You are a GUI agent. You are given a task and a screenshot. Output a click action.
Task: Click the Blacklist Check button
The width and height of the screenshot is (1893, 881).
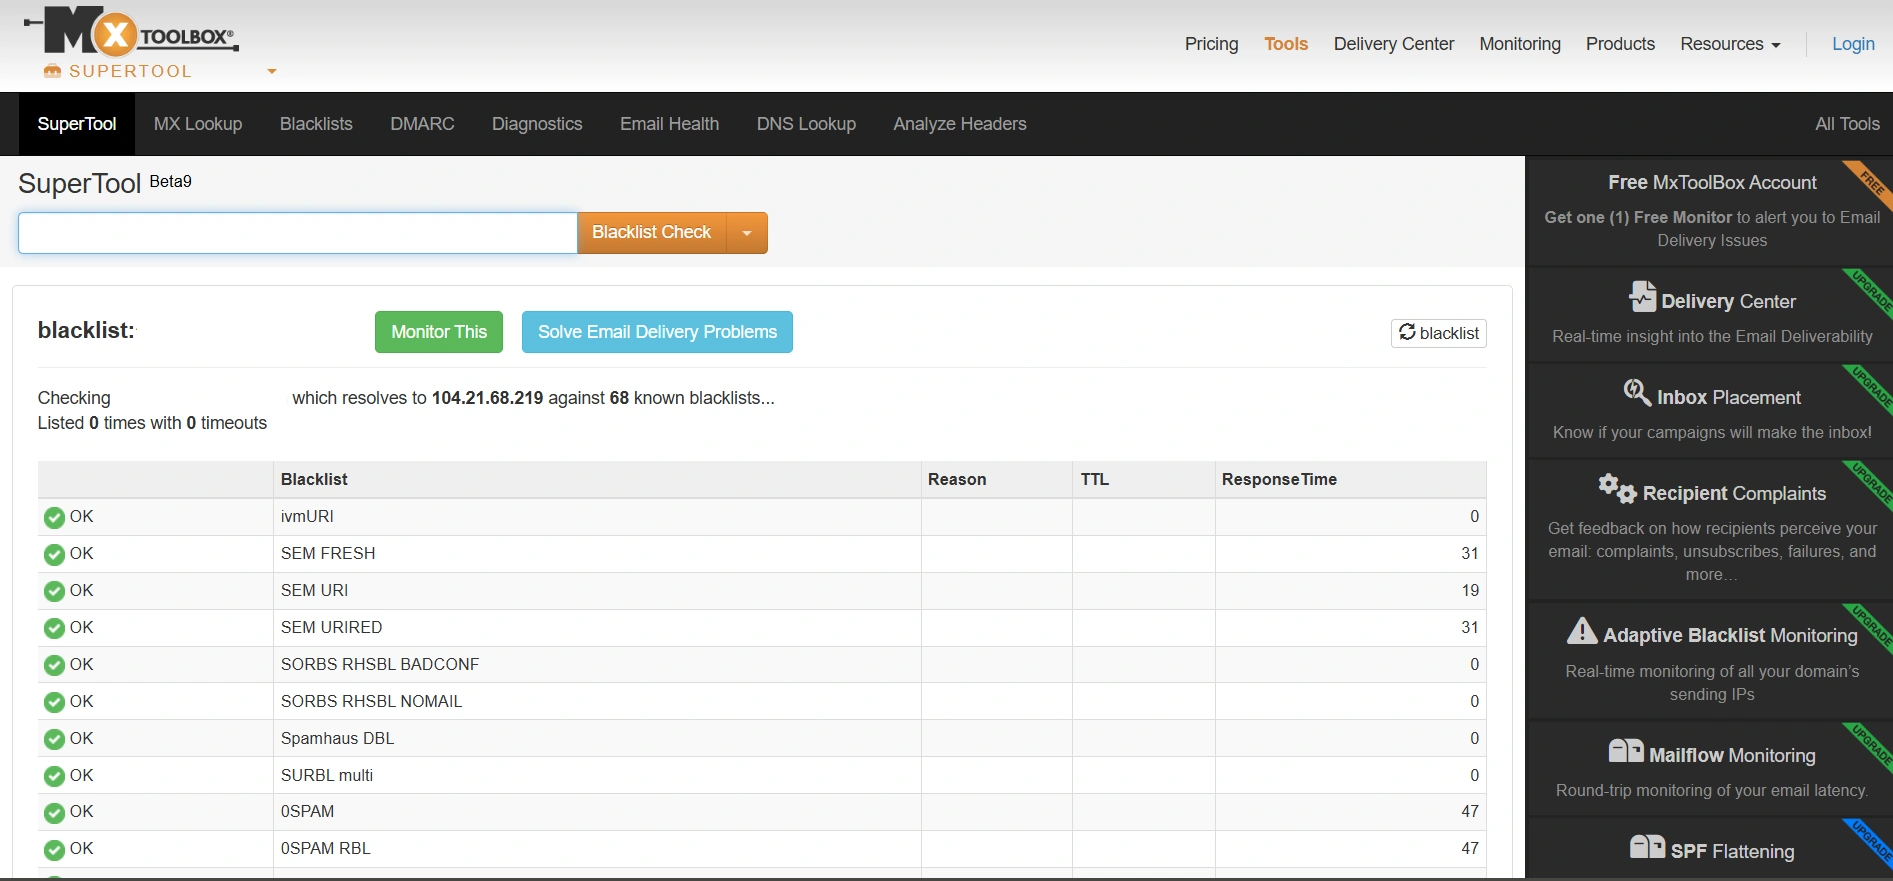pyautogui.click(x=652, y=233)
